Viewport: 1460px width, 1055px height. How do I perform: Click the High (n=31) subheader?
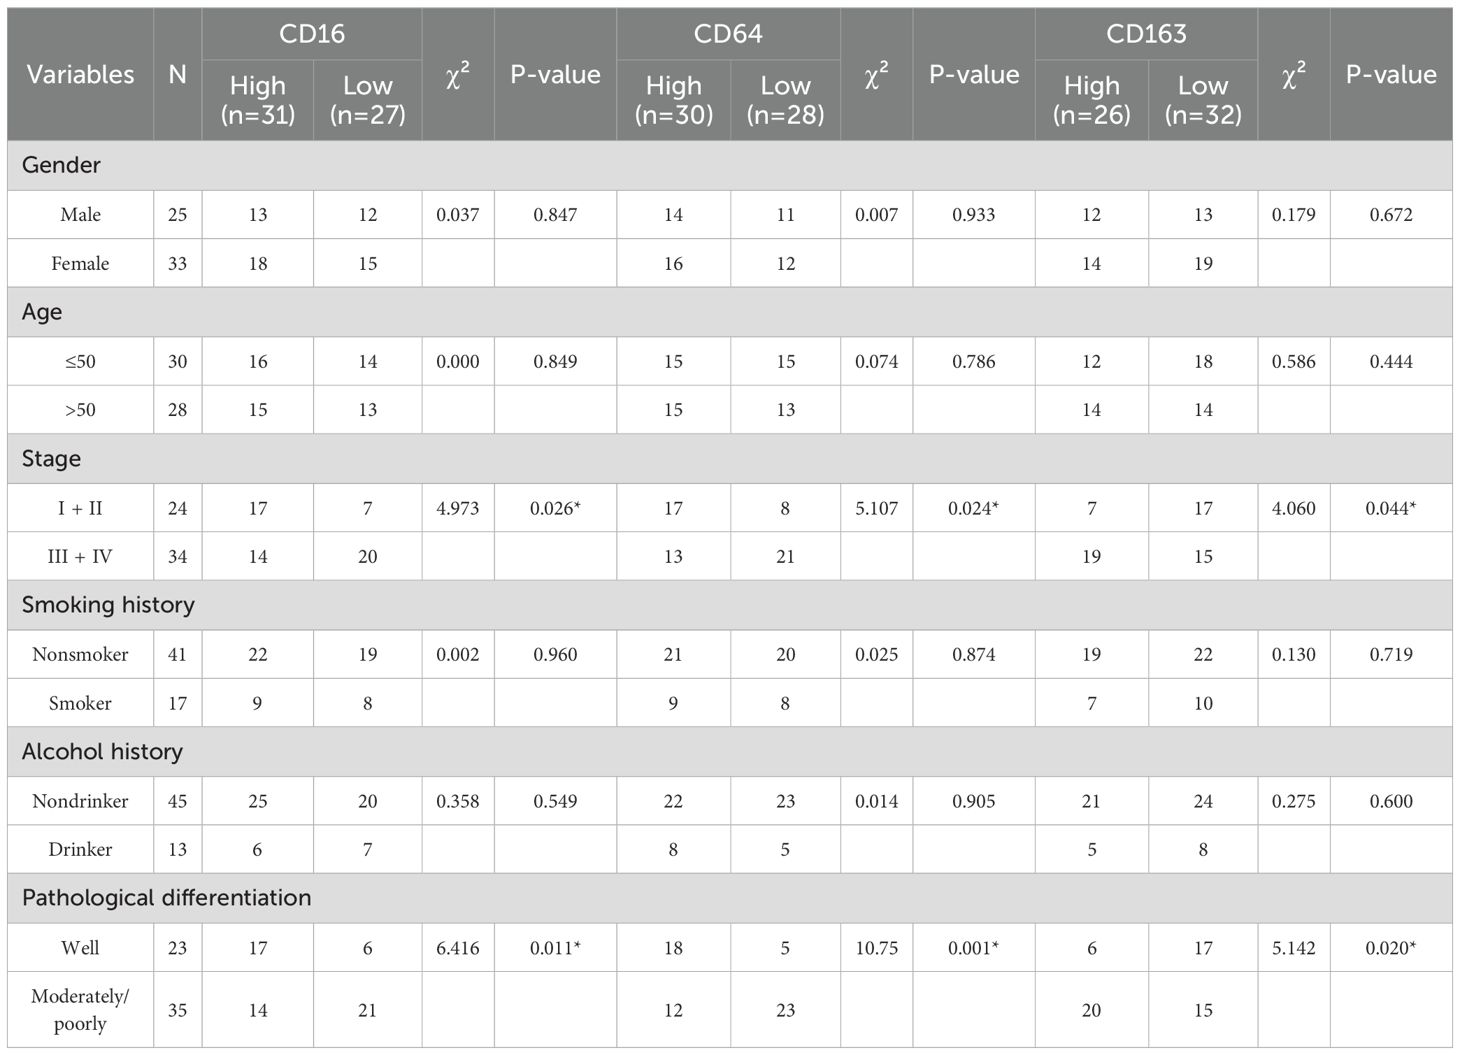[x=258, y=100]
